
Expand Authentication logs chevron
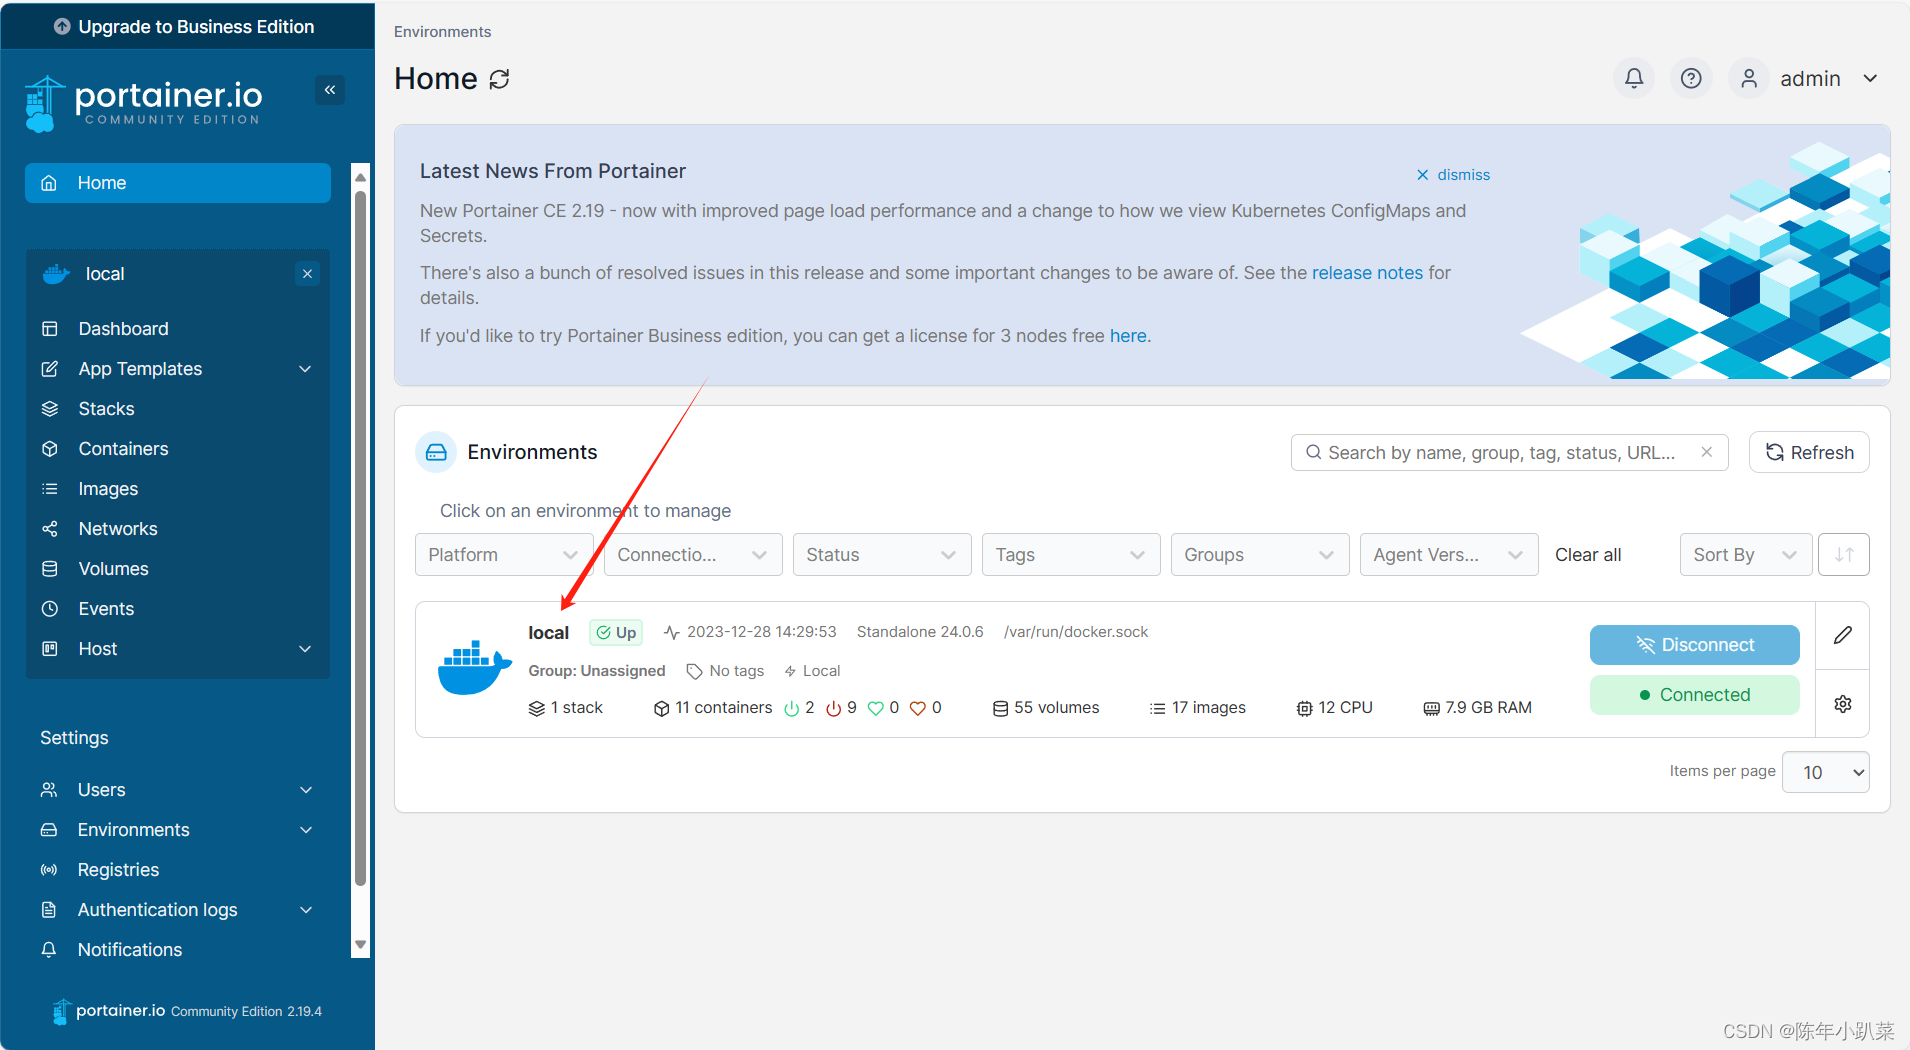[306, 910]
